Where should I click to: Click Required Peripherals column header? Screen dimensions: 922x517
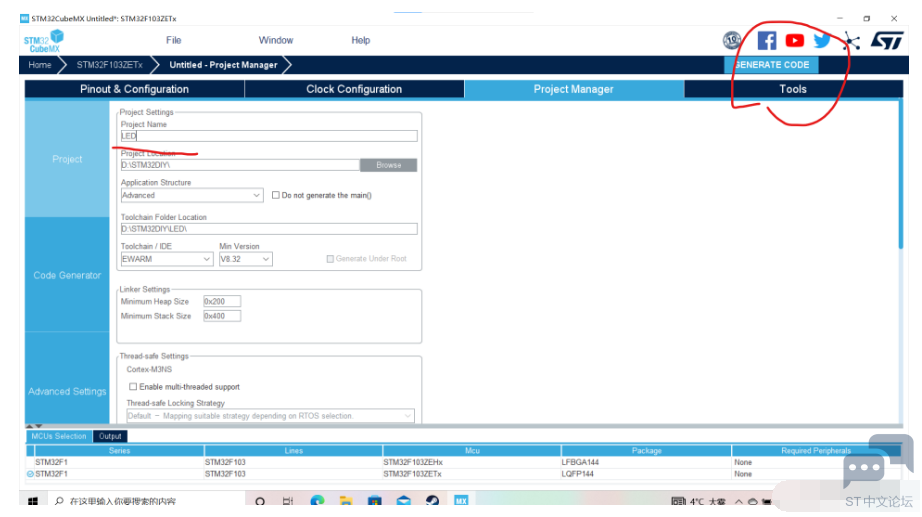[816, 451]
